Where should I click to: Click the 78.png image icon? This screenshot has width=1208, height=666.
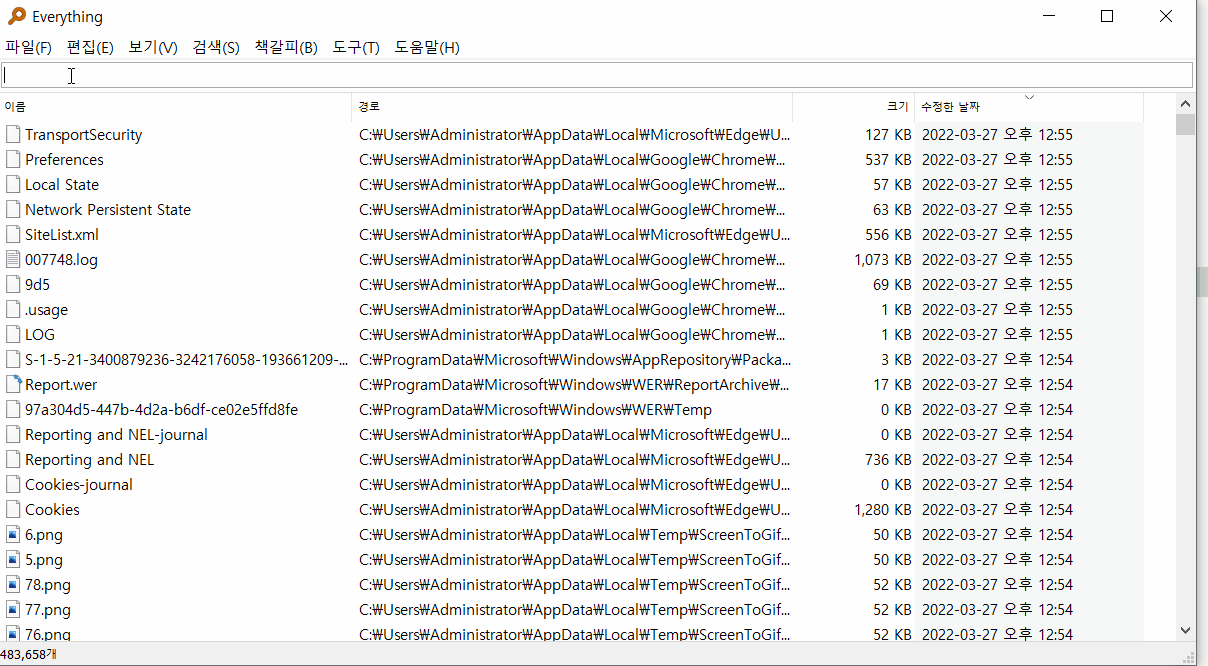(13, 584)
